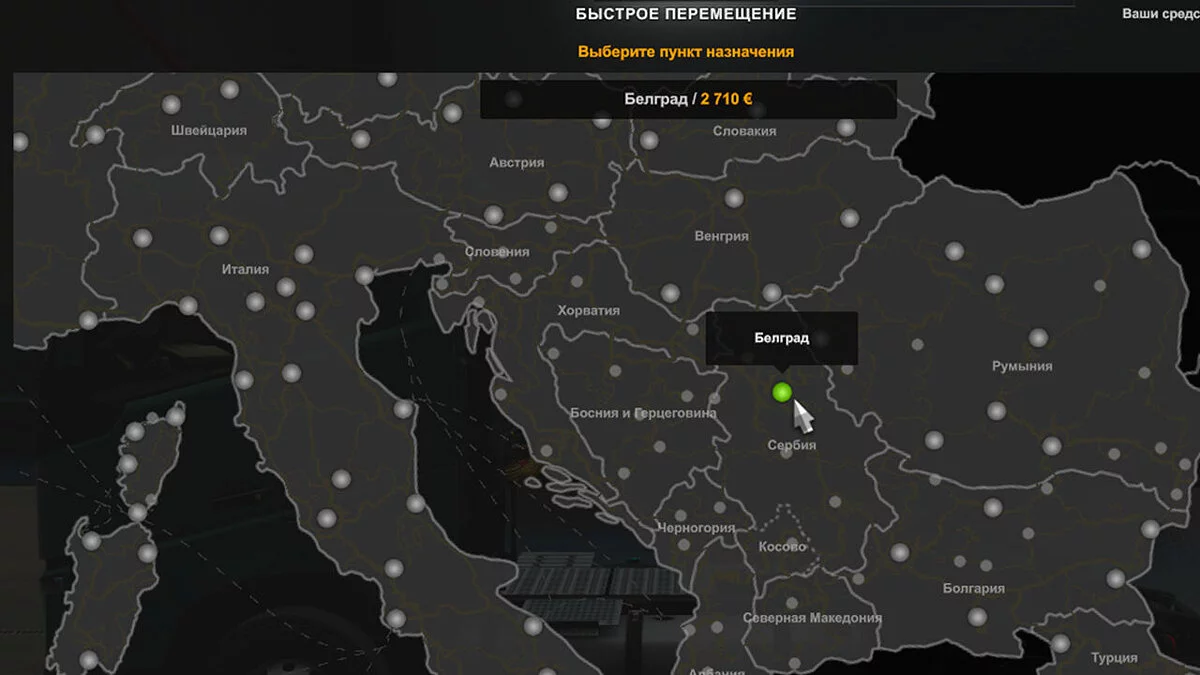This screenshot has width=1200, height=675.
Task: Click the Белград tooltip label on map
Action: pos(782,338)
